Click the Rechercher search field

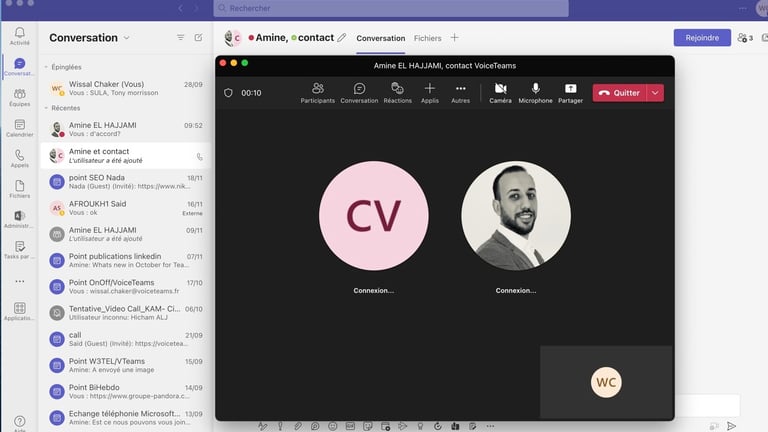[391, 8]
